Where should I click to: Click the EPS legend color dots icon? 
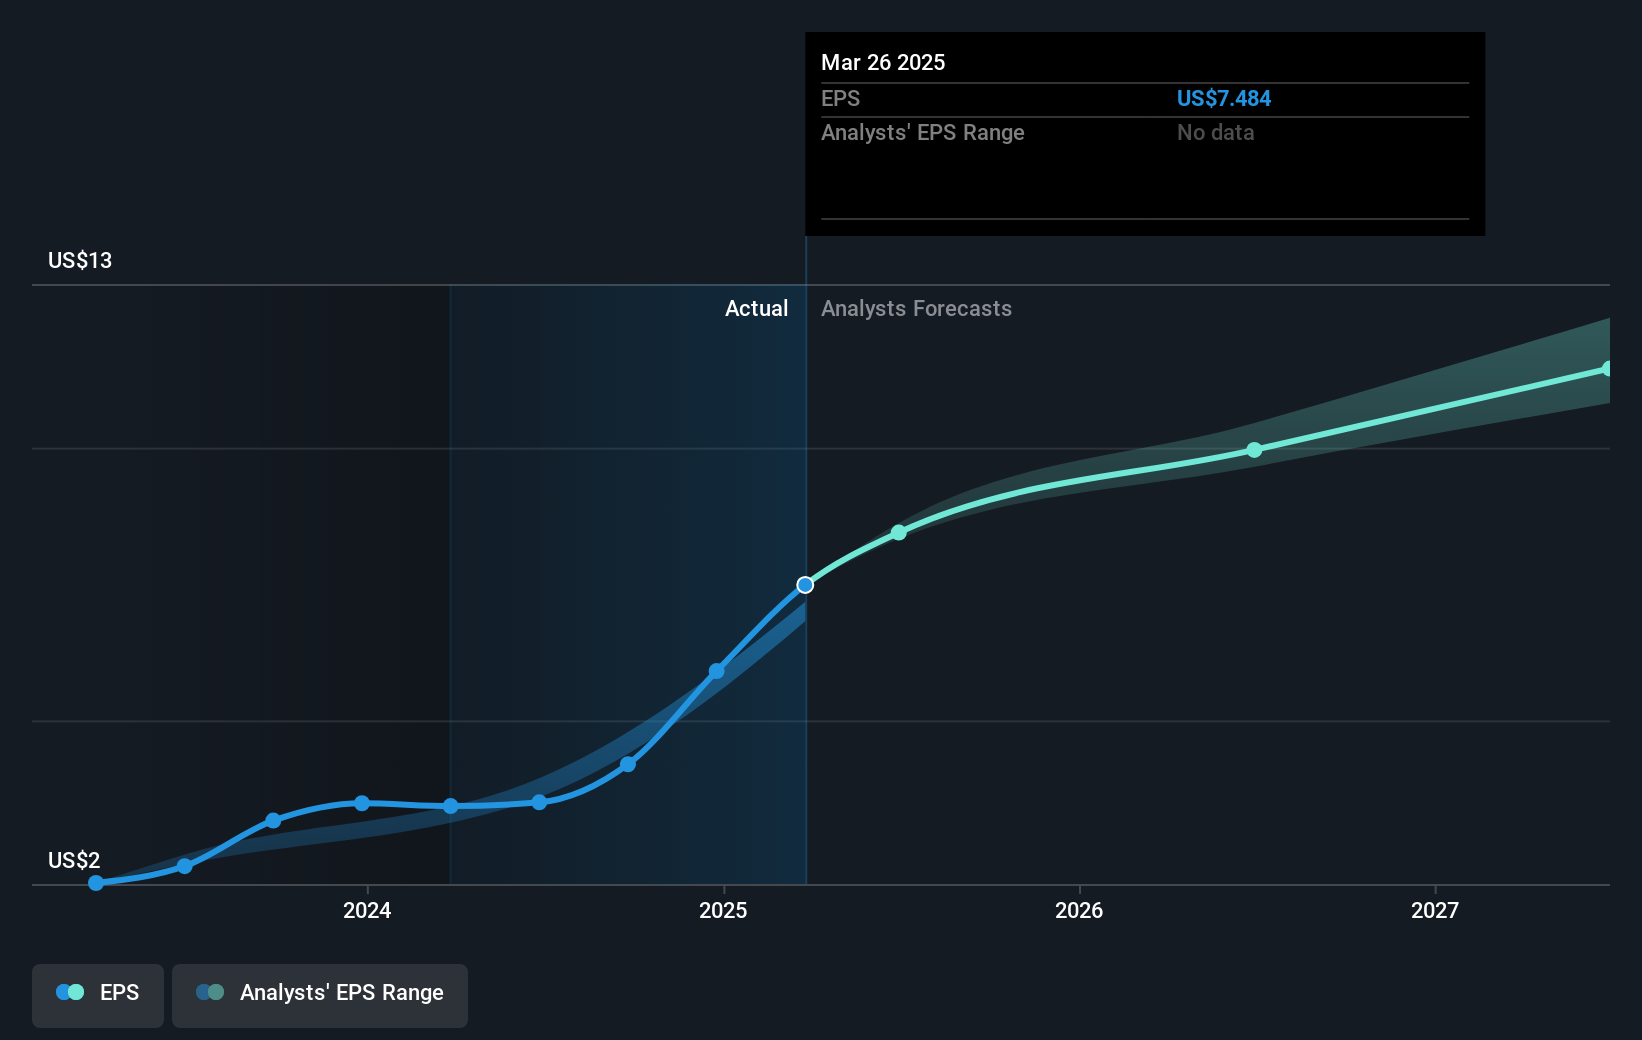tap(70, 992)
